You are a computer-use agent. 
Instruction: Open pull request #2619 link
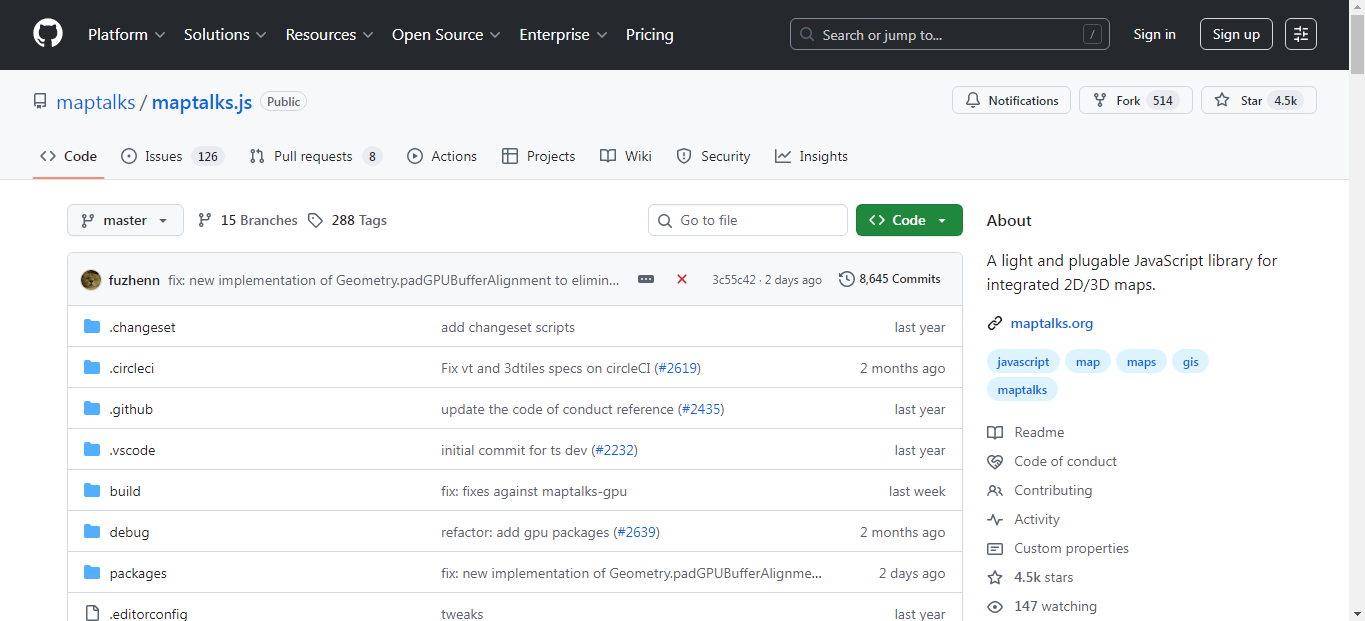pos(678,368)
